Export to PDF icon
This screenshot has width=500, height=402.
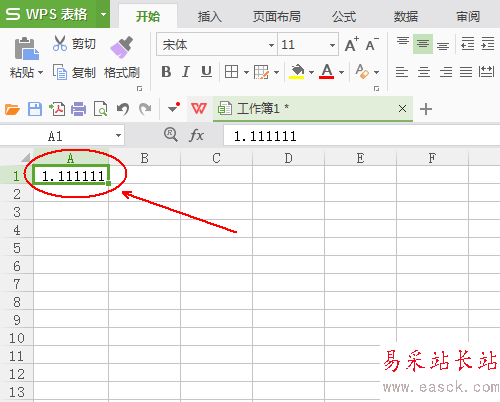[x=57, y=109]
